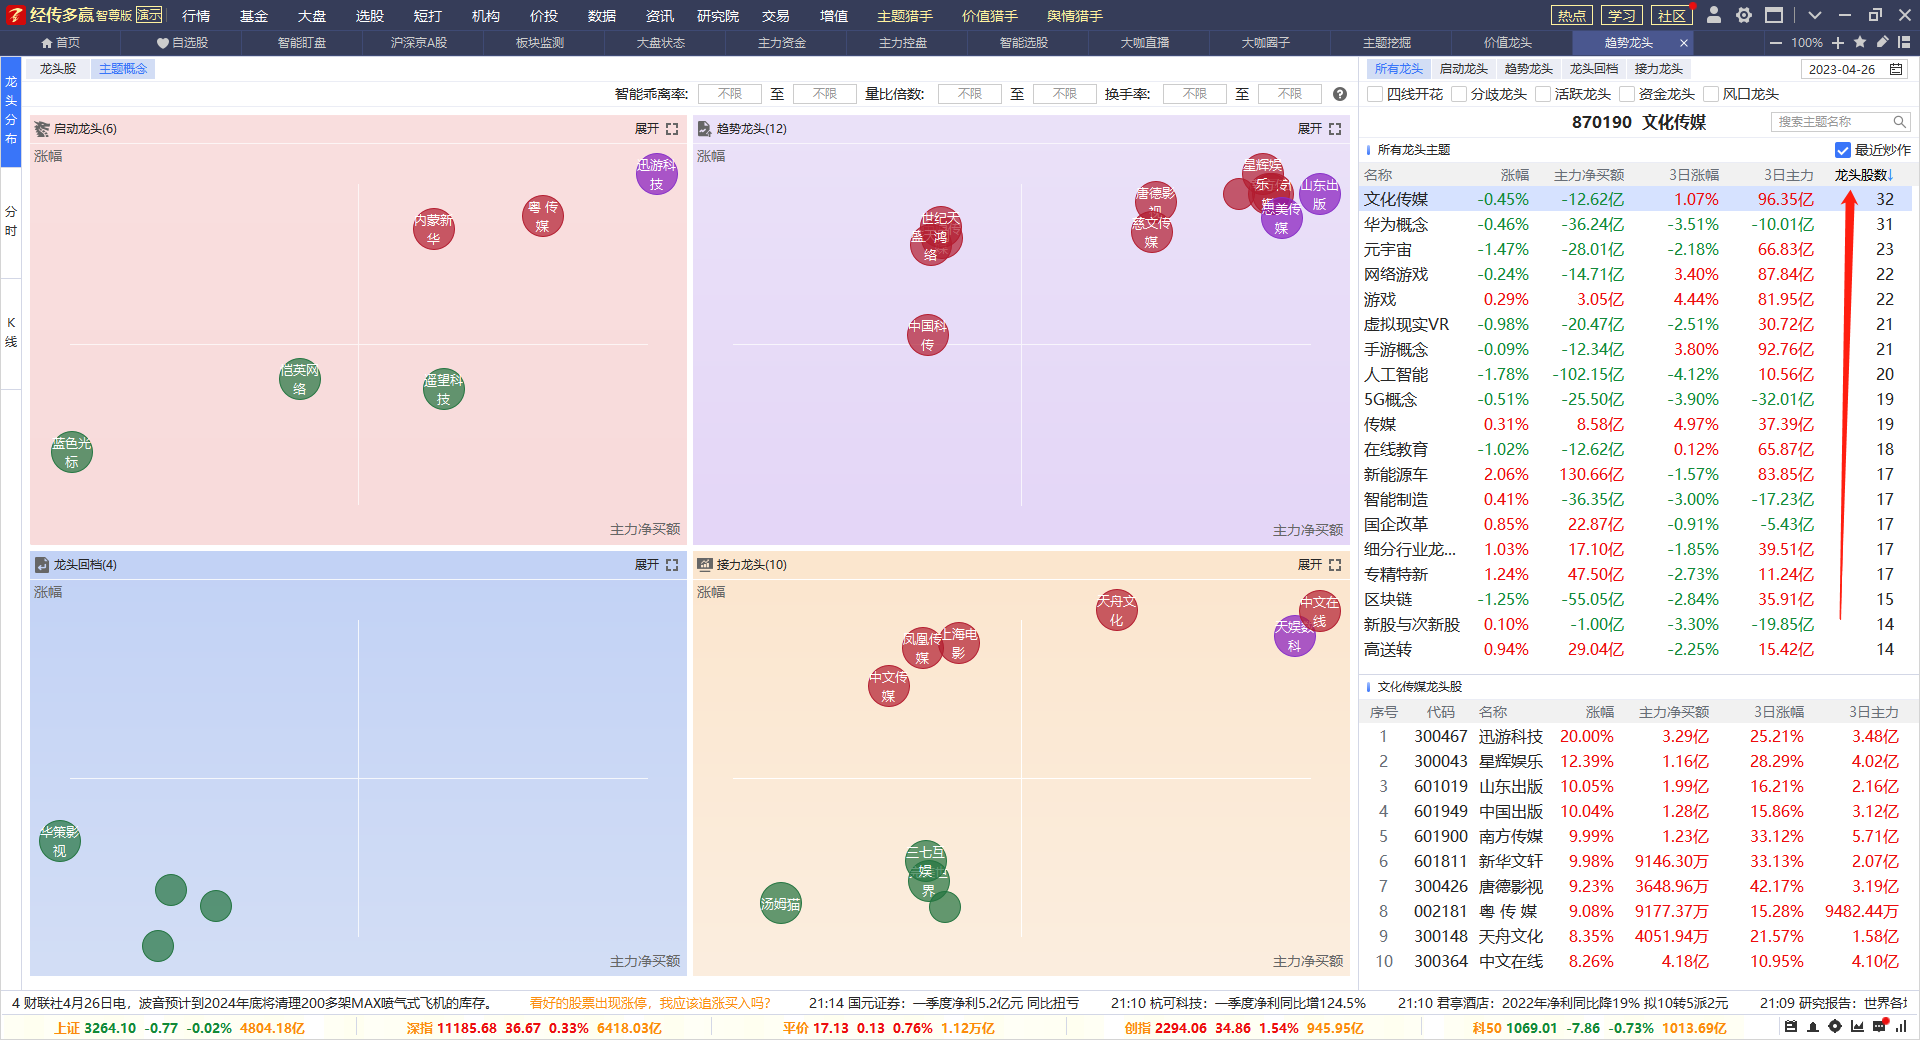This screenshot has width=1920, height=1040.
Task: Open the help question mark icon
Action: click(x=1340, y=94)
